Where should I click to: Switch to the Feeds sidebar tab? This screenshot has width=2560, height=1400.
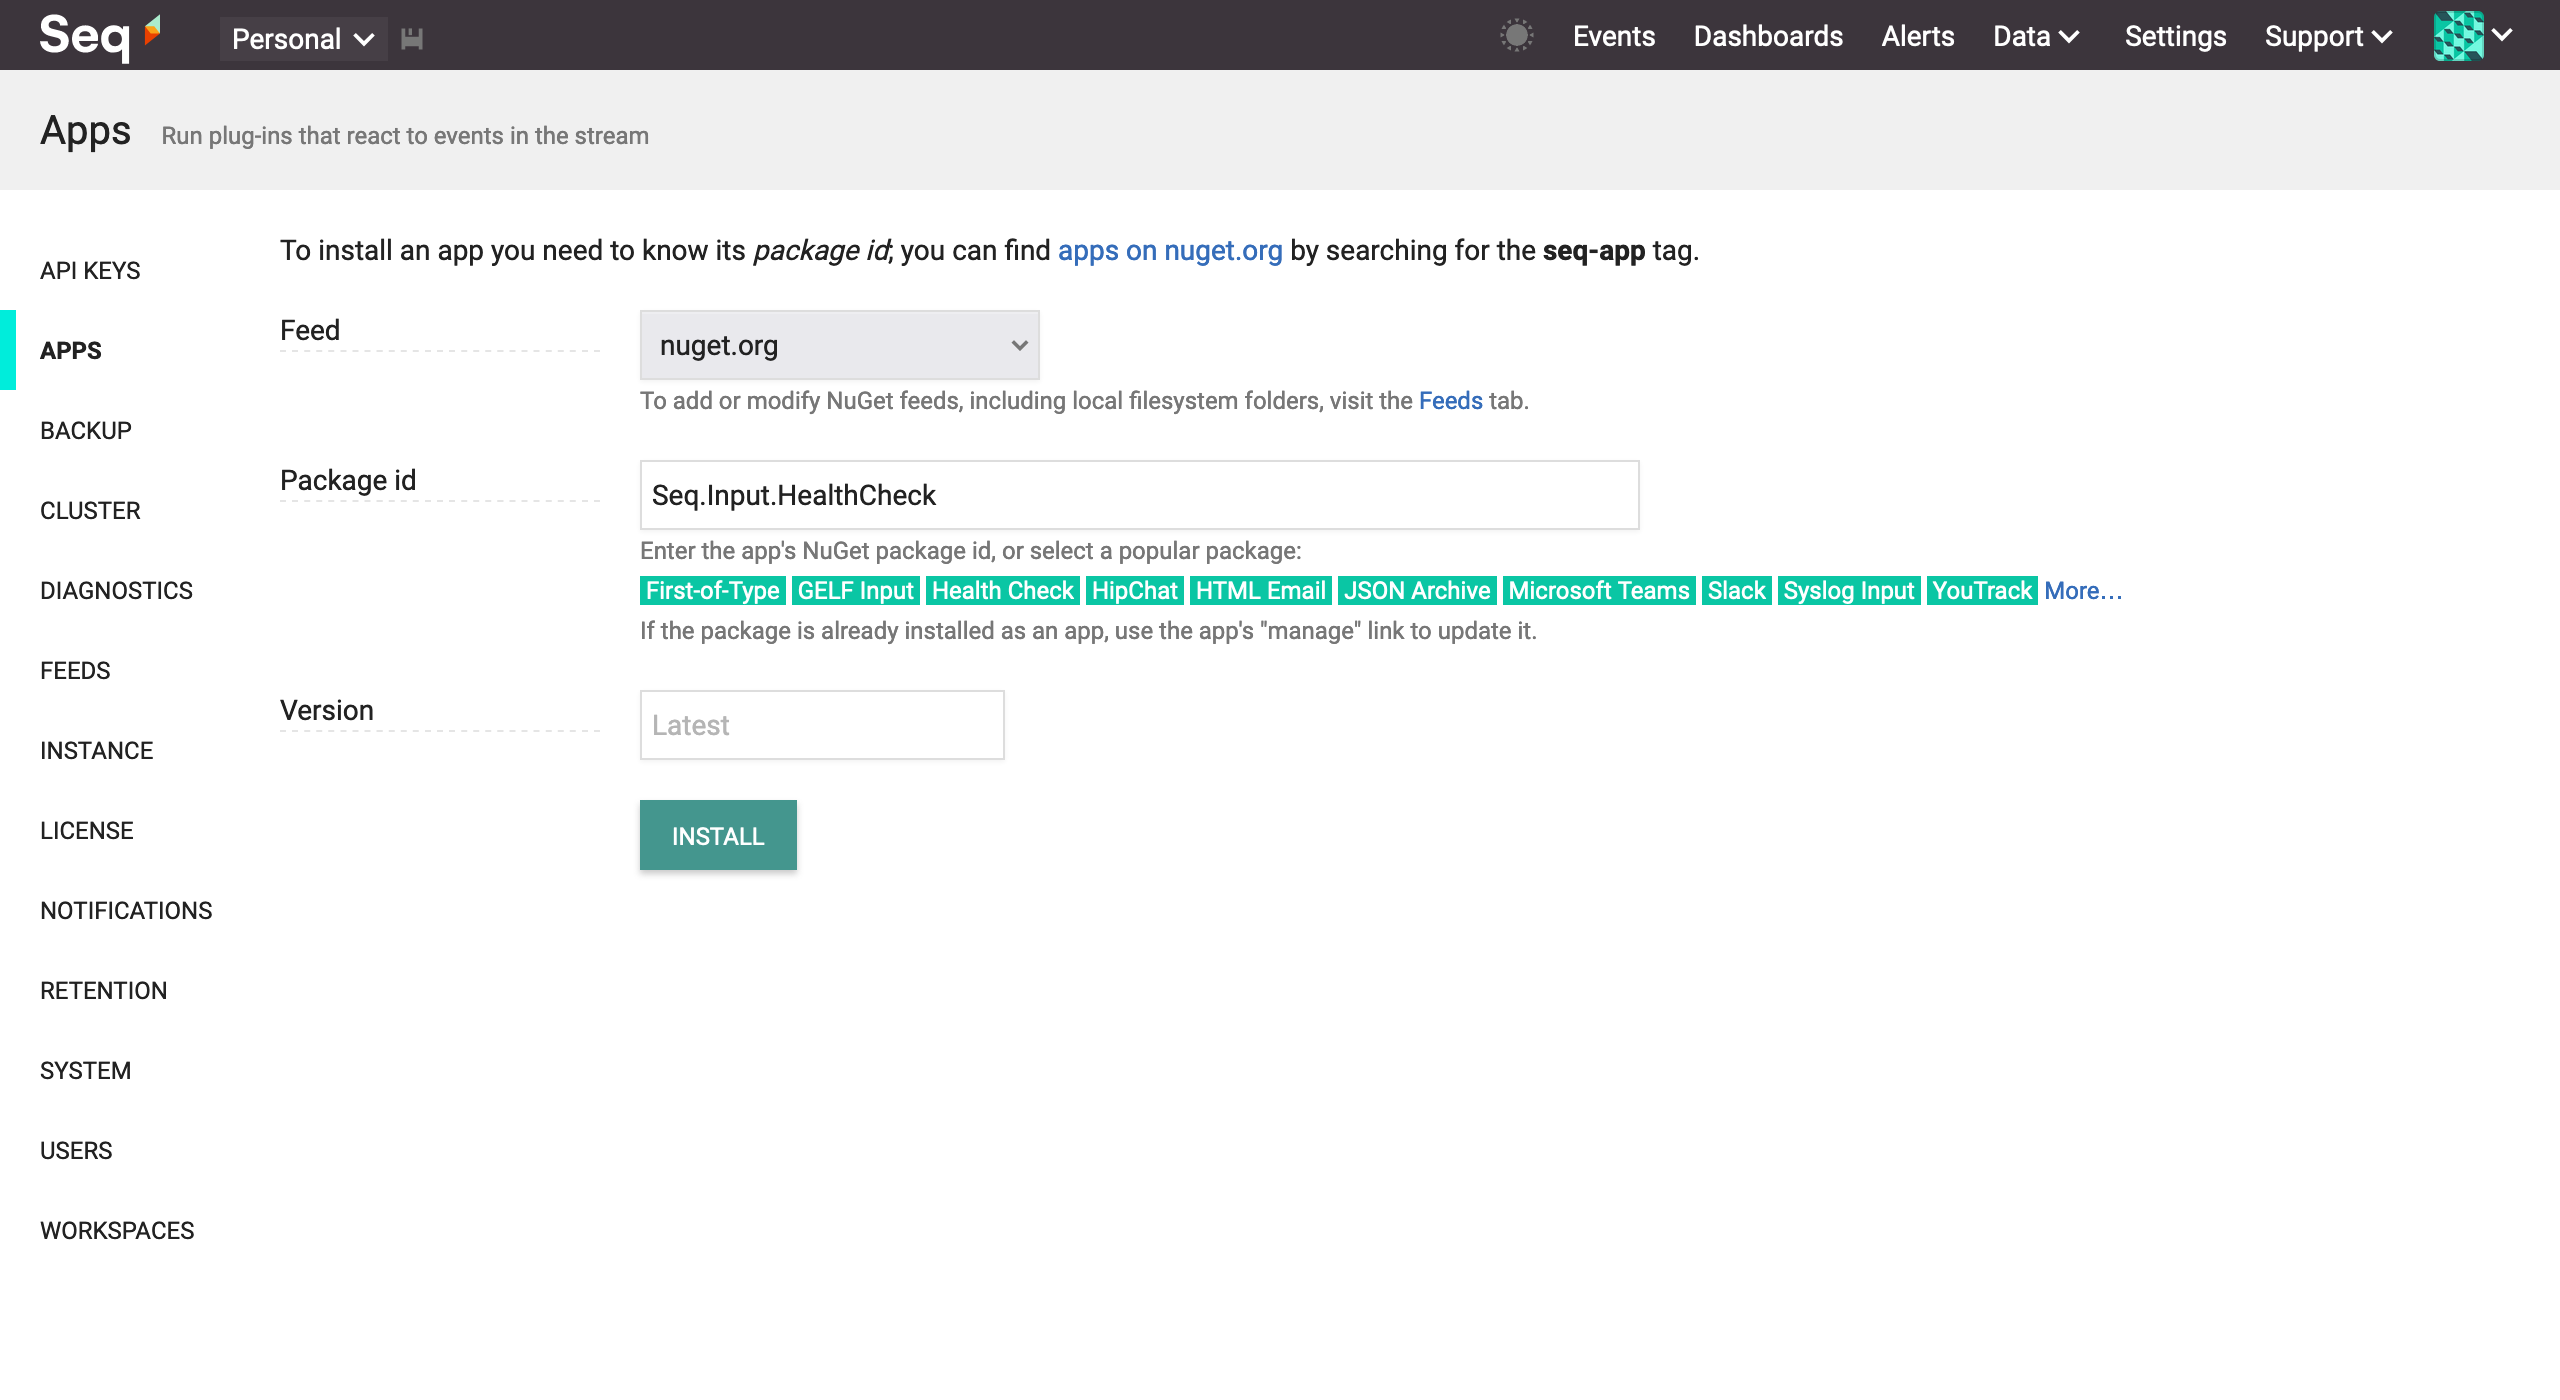75,670
